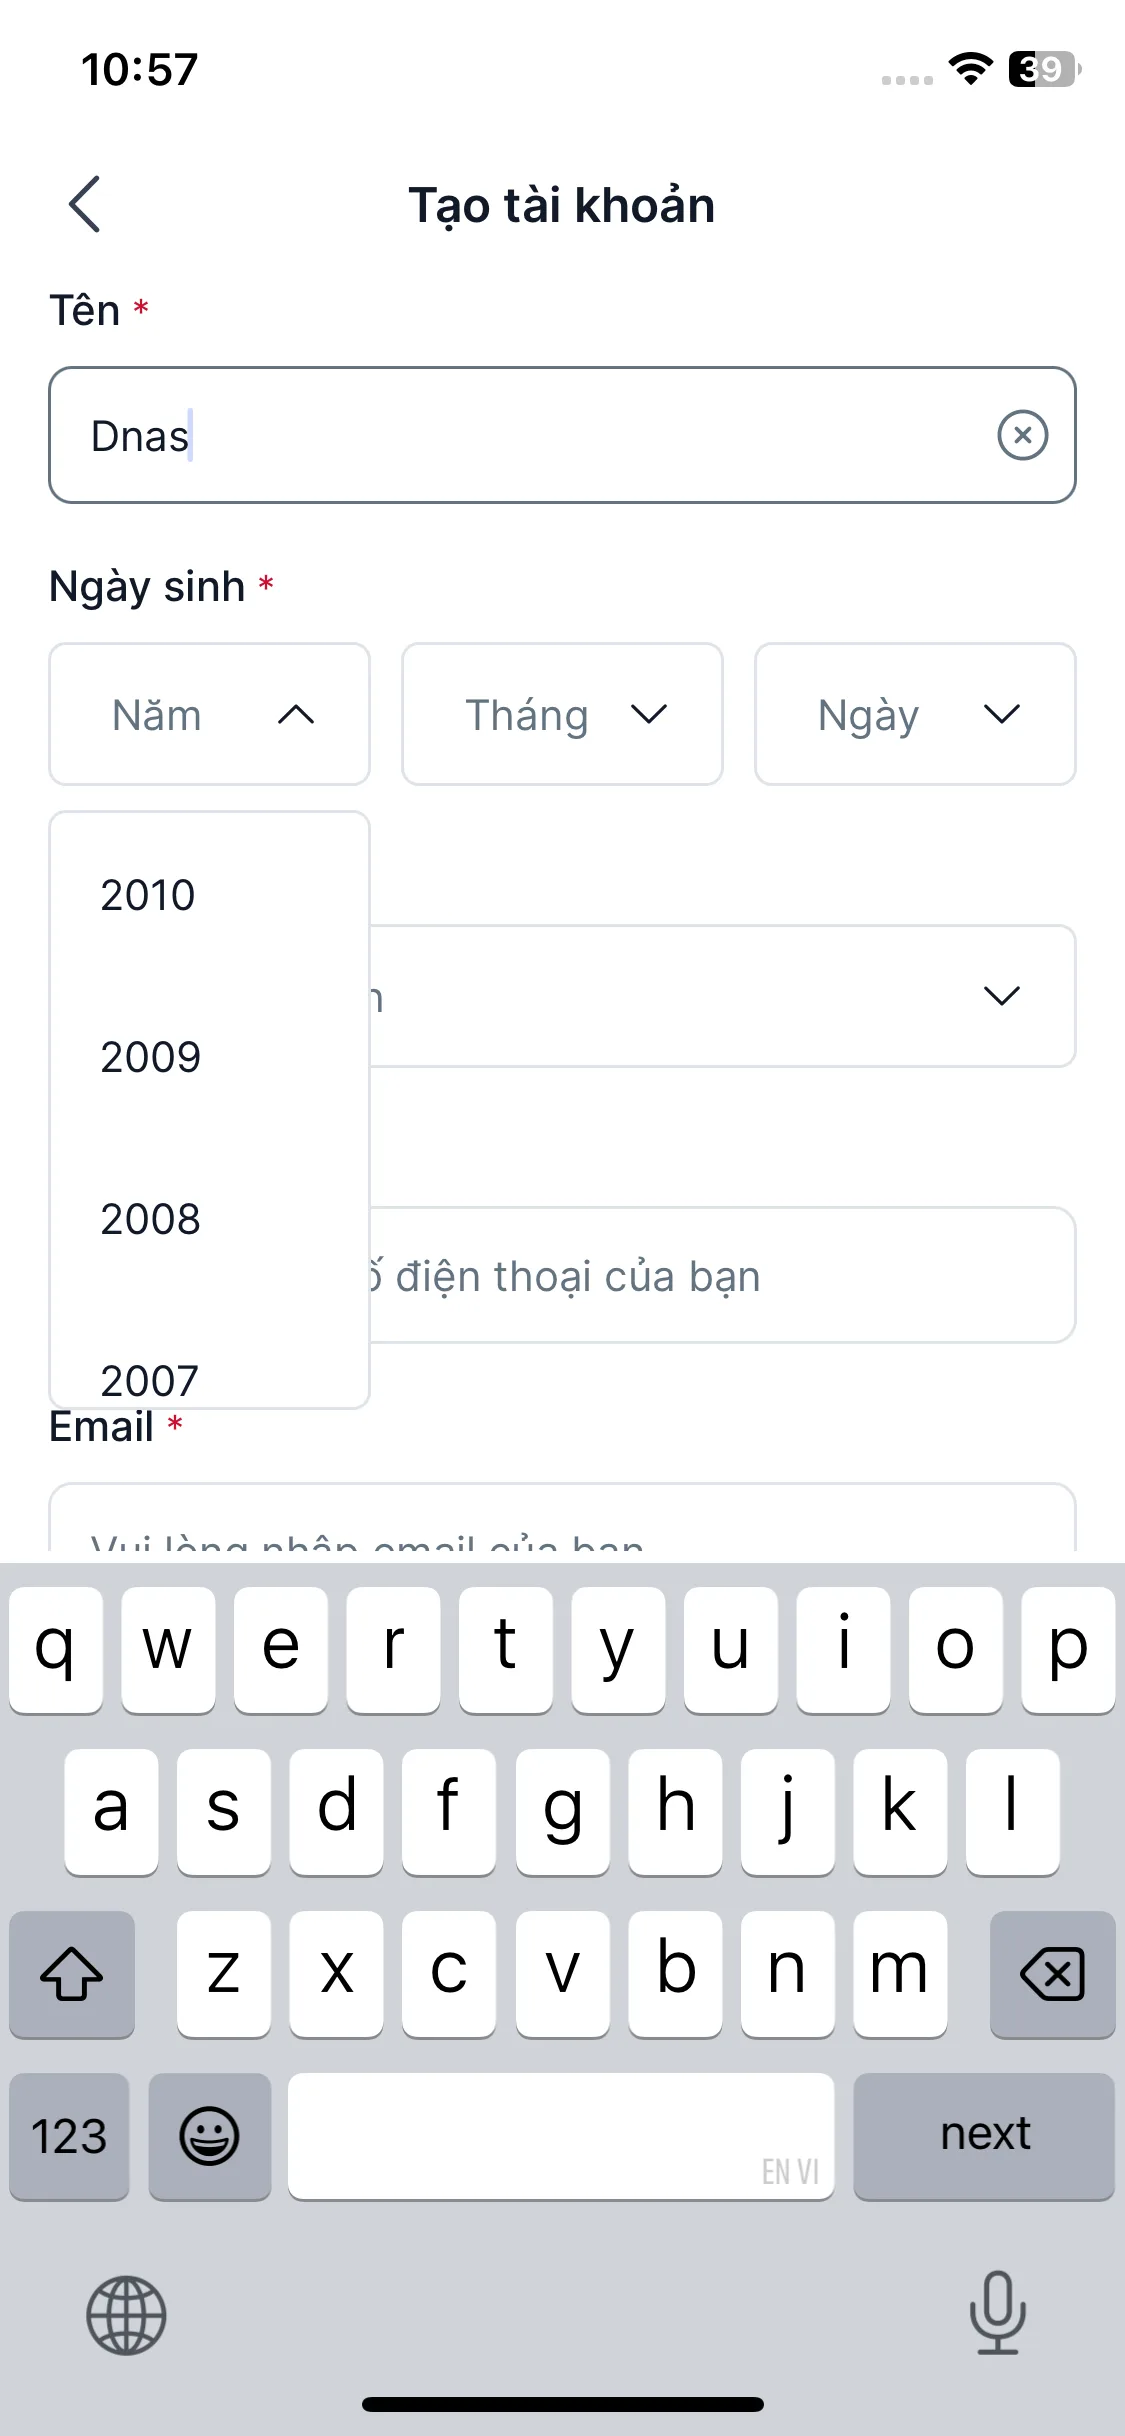The height and width of the screenshot is (2436, 1125).
Task: Collapse the Năm year dropdown
Action: click(x=209, y=714)
